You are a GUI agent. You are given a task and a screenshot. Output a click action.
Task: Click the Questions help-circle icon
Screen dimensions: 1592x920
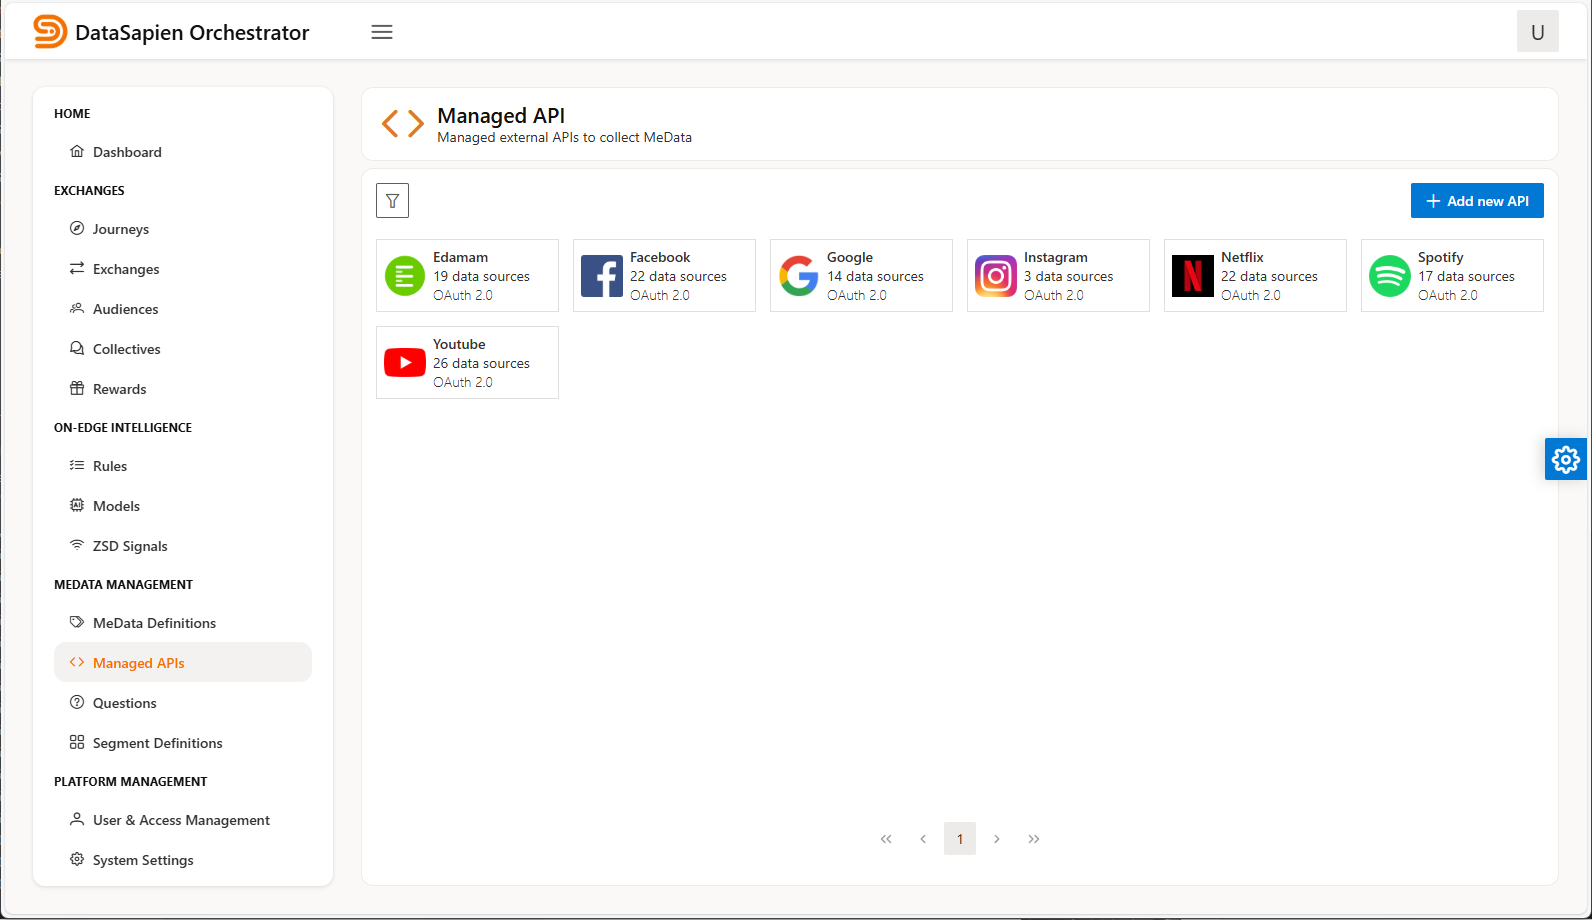(x=77, y=702)
